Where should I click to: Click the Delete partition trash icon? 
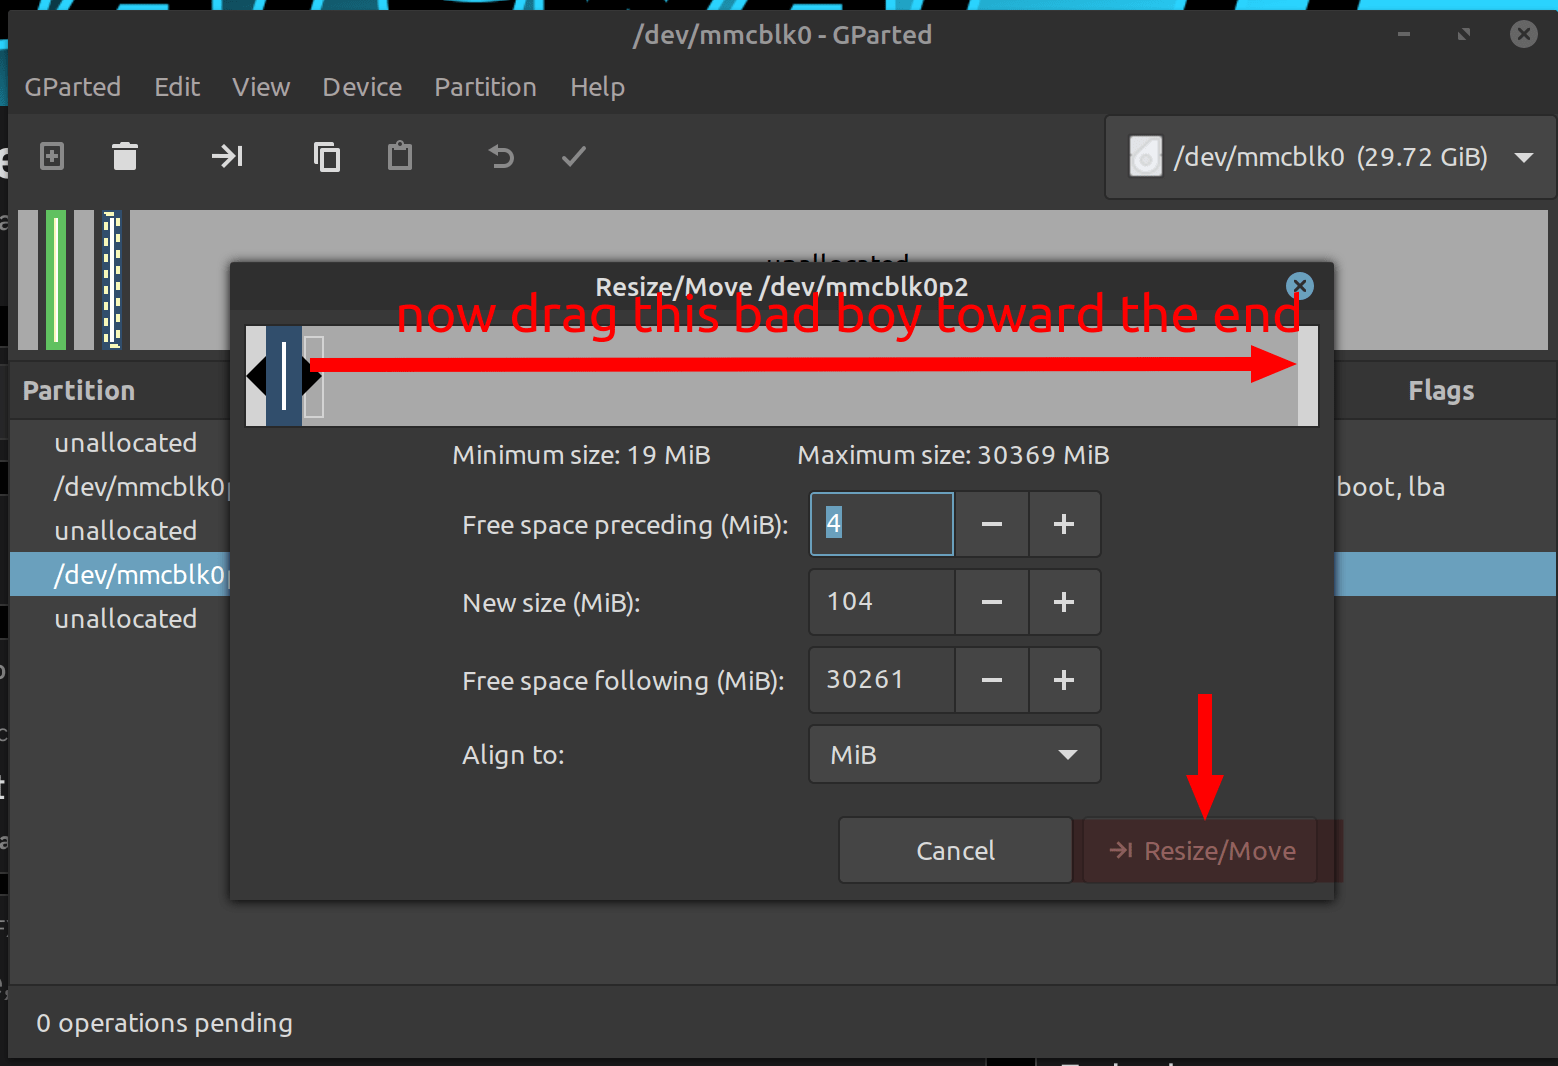click(125, 157)
